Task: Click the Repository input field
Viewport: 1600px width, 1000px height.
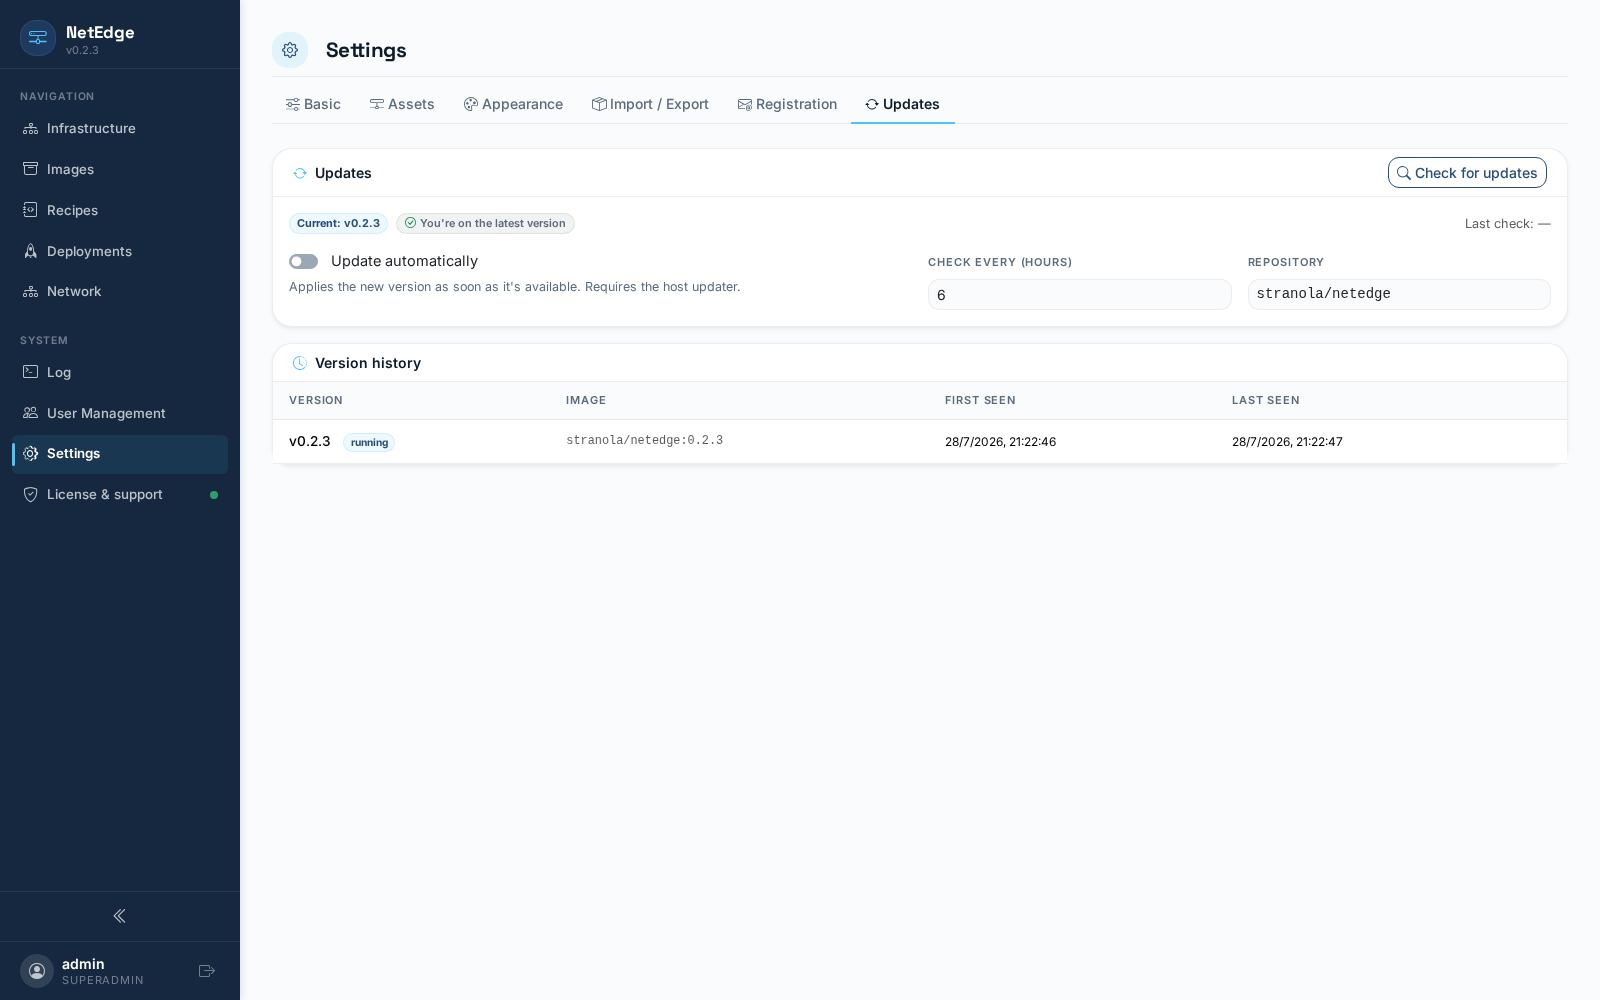Action: click(x=1399, y=294)
